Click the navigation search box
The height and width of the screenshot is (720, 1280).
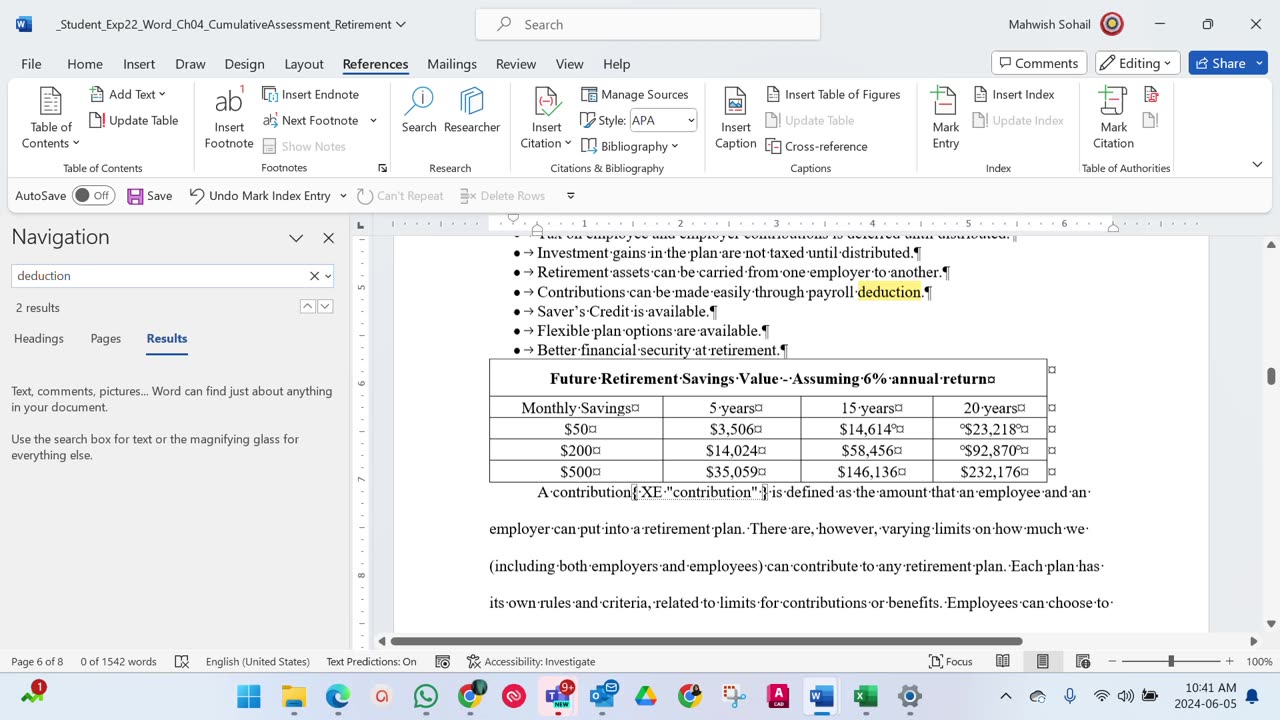click(160, 276)
